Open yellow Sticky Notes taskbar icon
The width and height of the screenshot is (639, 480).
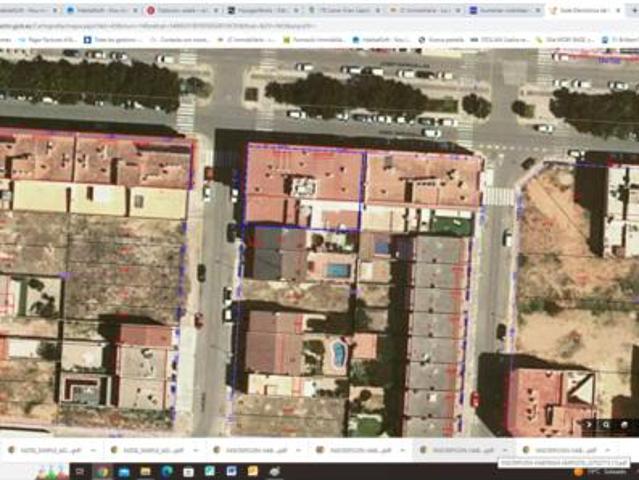coord(253,471)
